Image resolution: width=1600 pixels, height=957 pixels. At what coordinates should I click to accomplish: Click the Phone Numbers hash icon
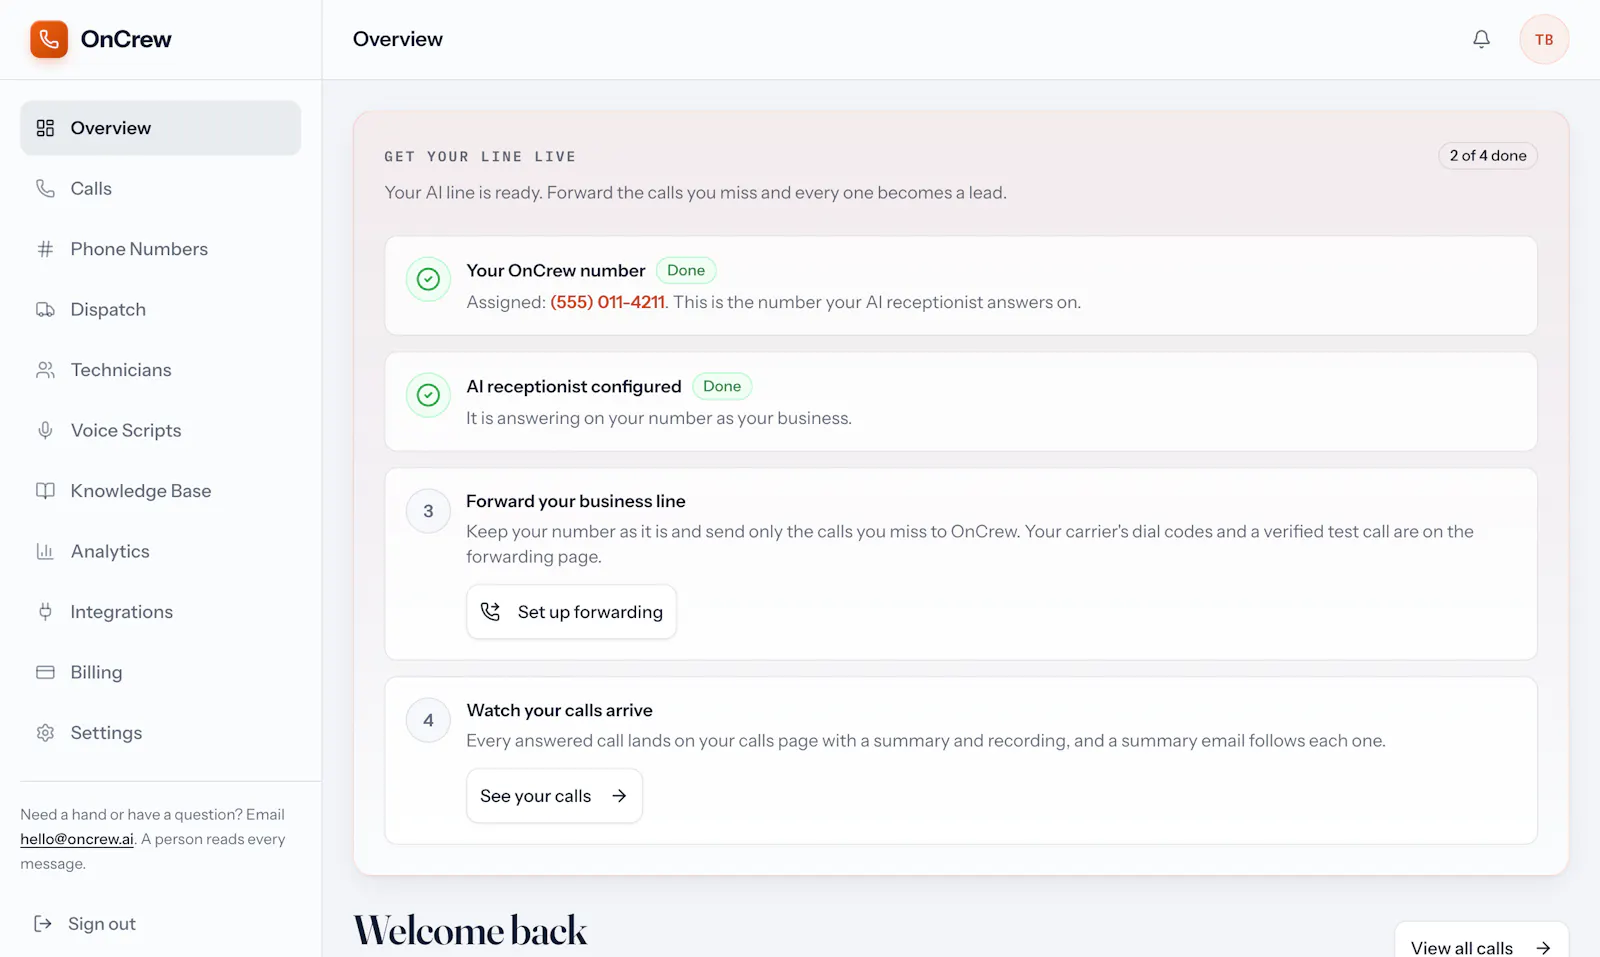(x=45, y=249)
